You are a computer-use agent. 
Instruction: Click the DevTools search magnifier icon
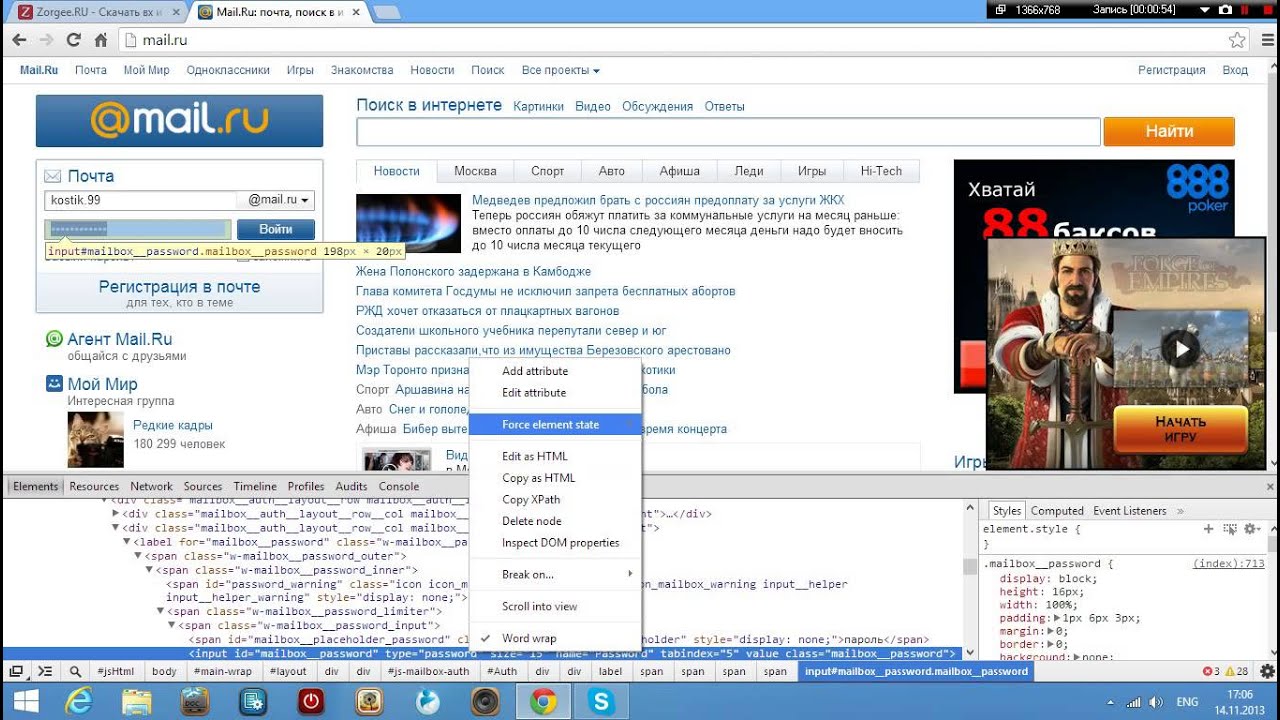click(75, 671)
